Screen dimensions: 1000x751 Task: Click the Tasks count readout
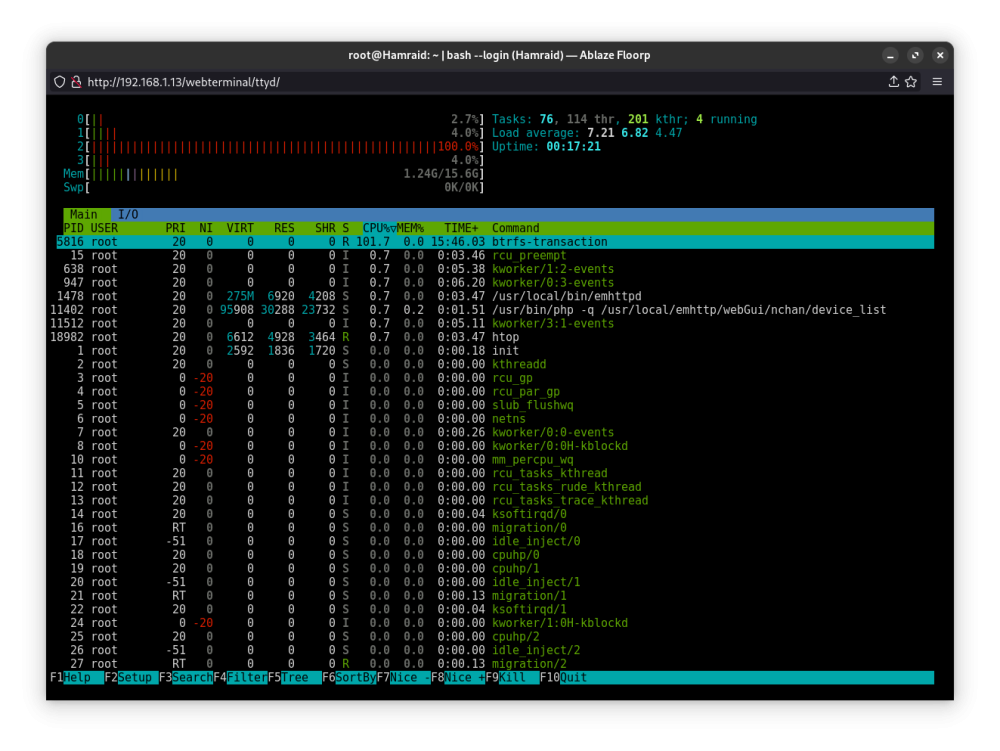pos(624,120)
